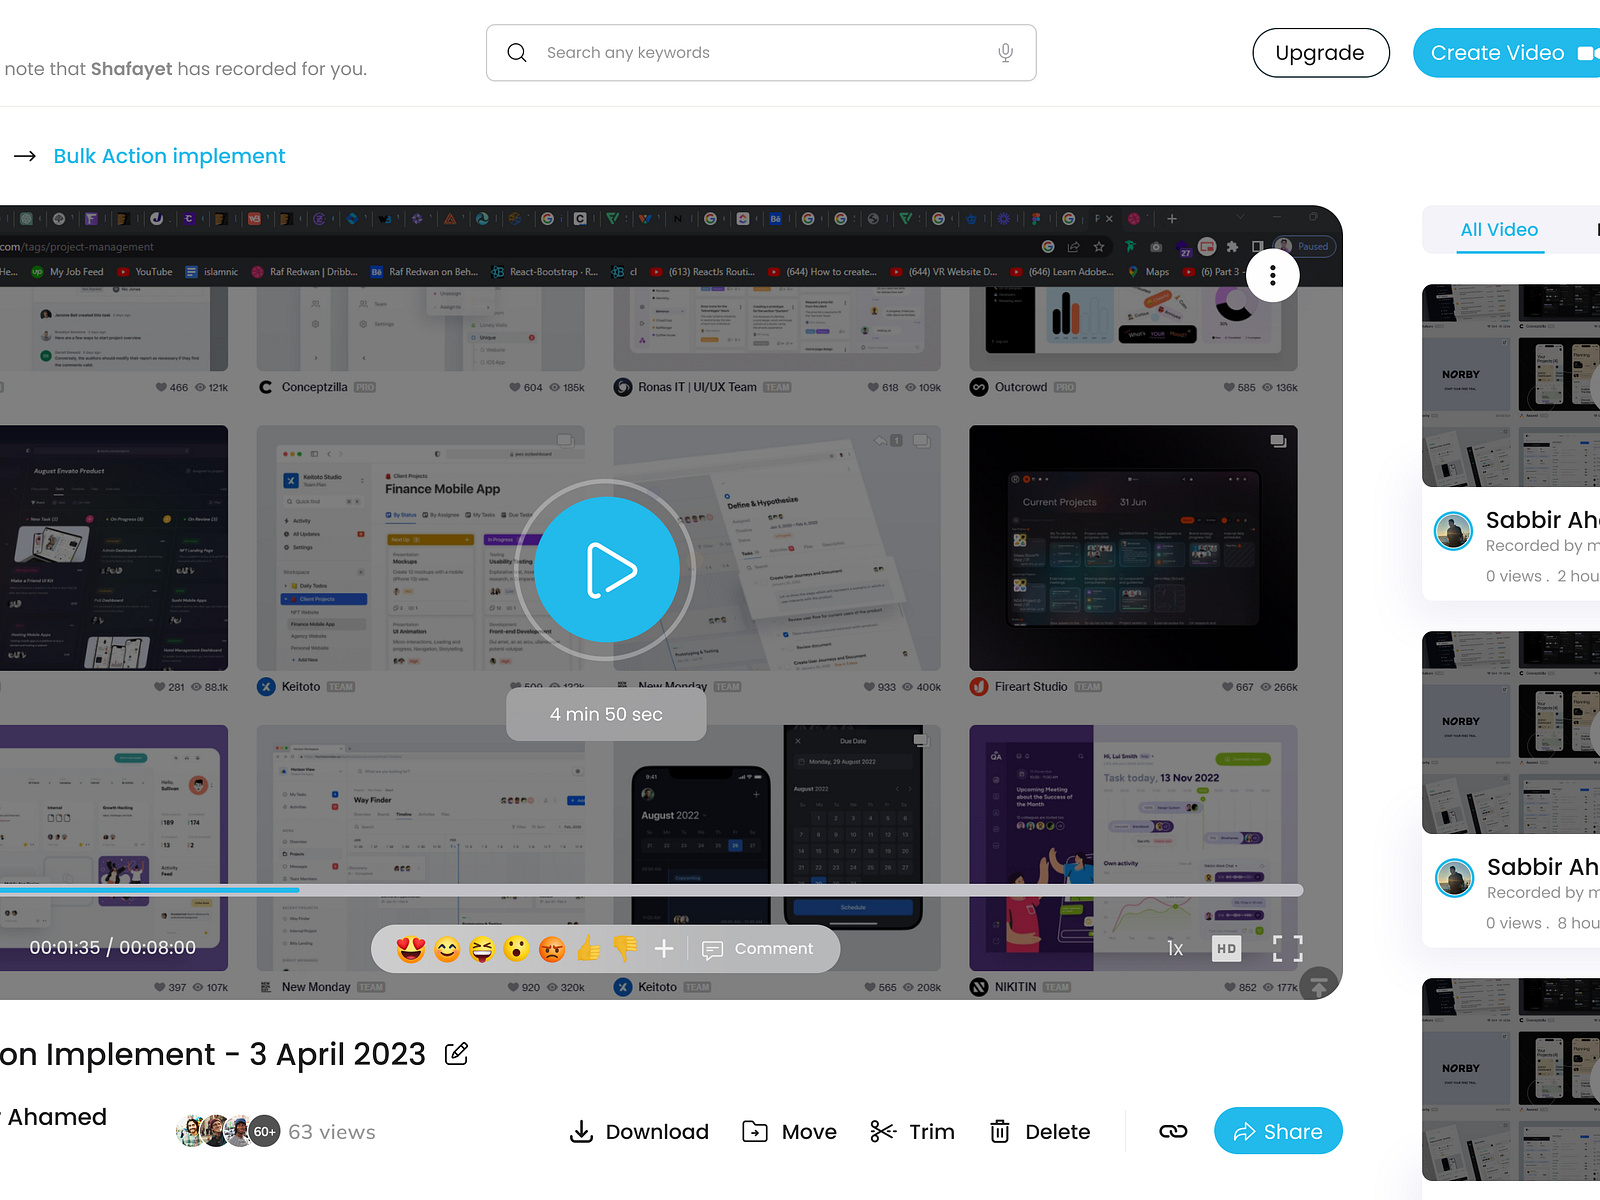Switch to the All Video tab
The image size is (1600, 1200).
click(x=1498, y=229)
